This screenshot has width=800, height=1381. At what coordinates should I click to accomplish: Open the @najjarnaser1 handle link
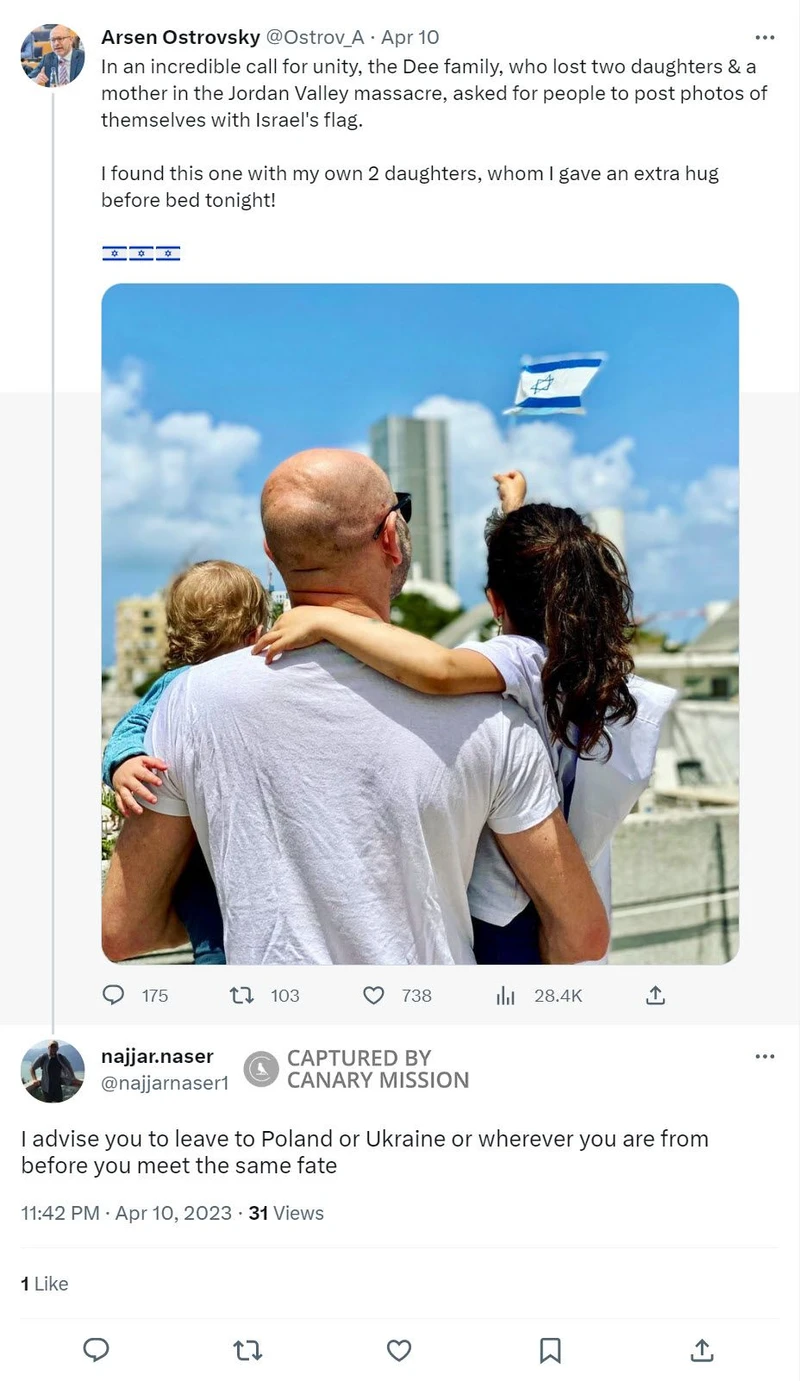click(165, 1082)
